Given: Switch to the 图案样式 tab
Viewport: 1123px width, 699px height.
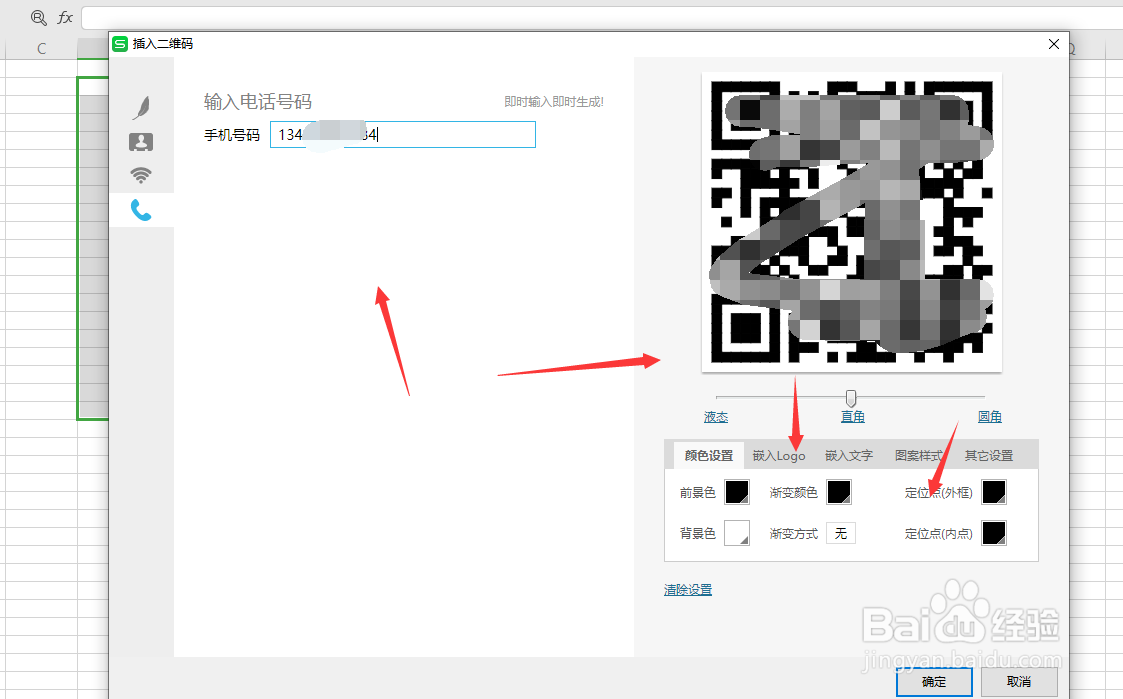Looking at the screenshot, I should tap(919, 455).
